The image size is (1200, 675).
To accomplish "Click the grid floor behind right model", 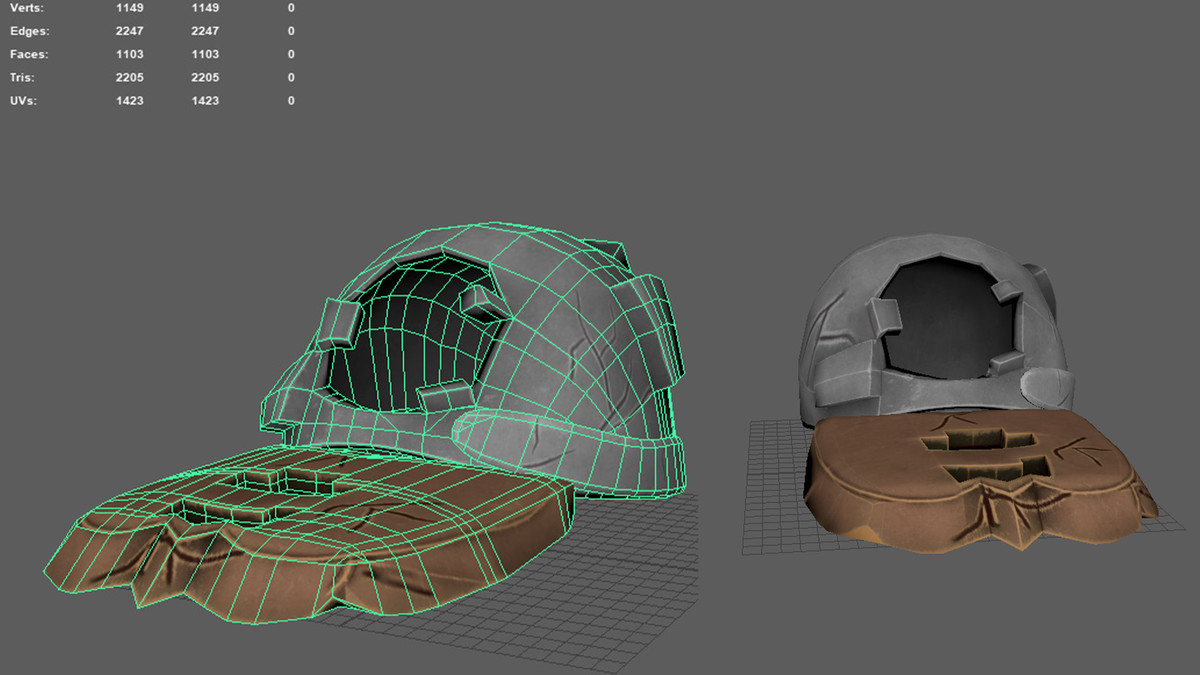I will point(775,480).
